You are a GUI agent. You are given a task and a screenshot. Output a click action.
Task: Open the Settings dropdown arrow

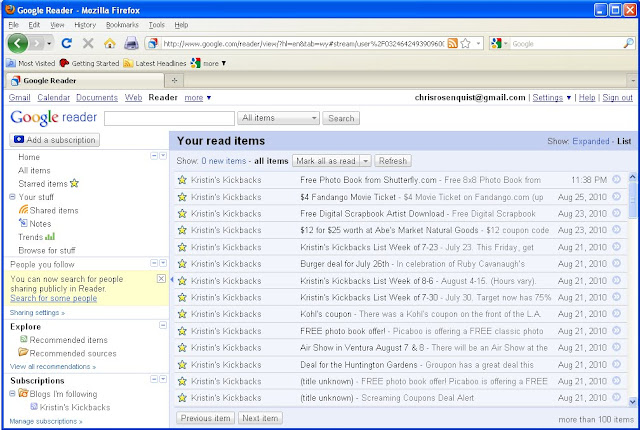(x=569, y=98)
